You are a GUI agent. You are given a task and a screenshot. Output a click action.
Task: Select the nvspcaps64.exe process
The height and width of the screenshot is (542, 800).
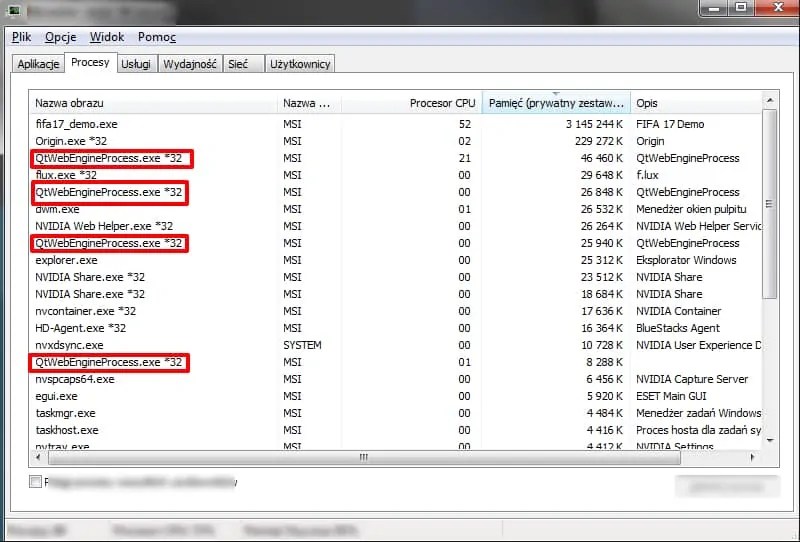[395, 379]
